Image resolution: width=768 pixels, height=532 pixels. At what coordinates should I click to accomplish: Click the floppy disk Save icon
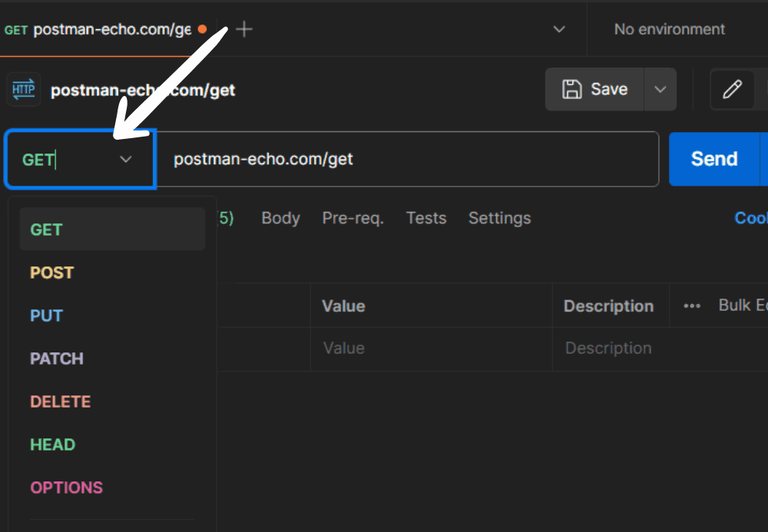(x=572, y=90)
